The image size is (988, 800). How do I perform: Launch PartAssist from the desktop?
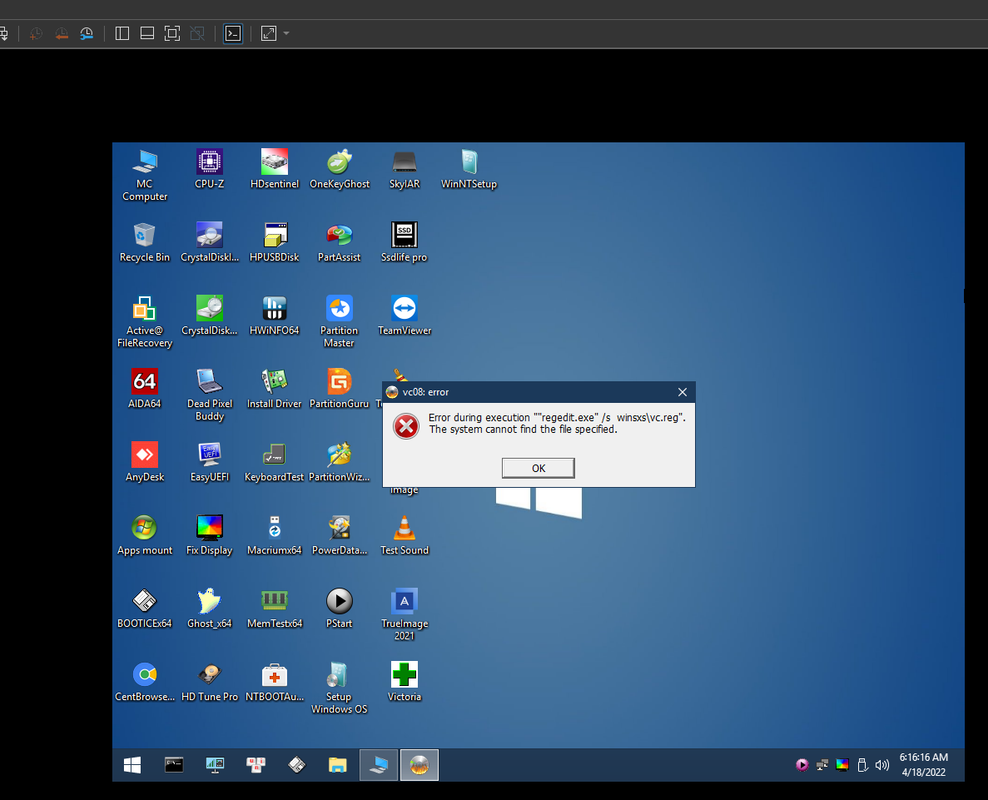(339, 243)
